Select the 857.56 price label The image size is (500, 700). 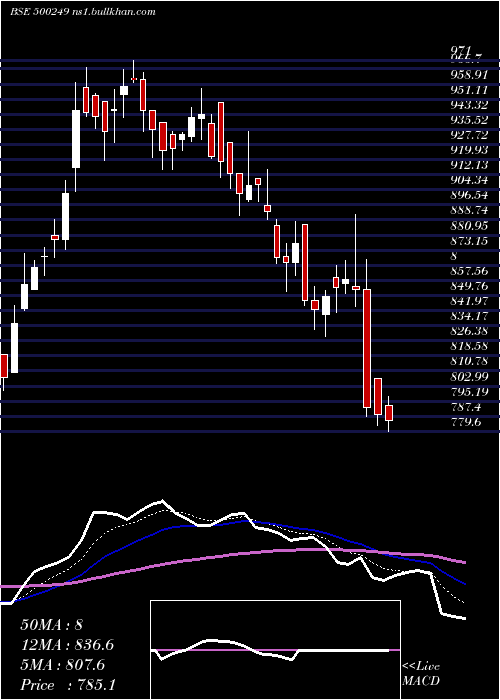pyautogui.click(x=469, y=271)
